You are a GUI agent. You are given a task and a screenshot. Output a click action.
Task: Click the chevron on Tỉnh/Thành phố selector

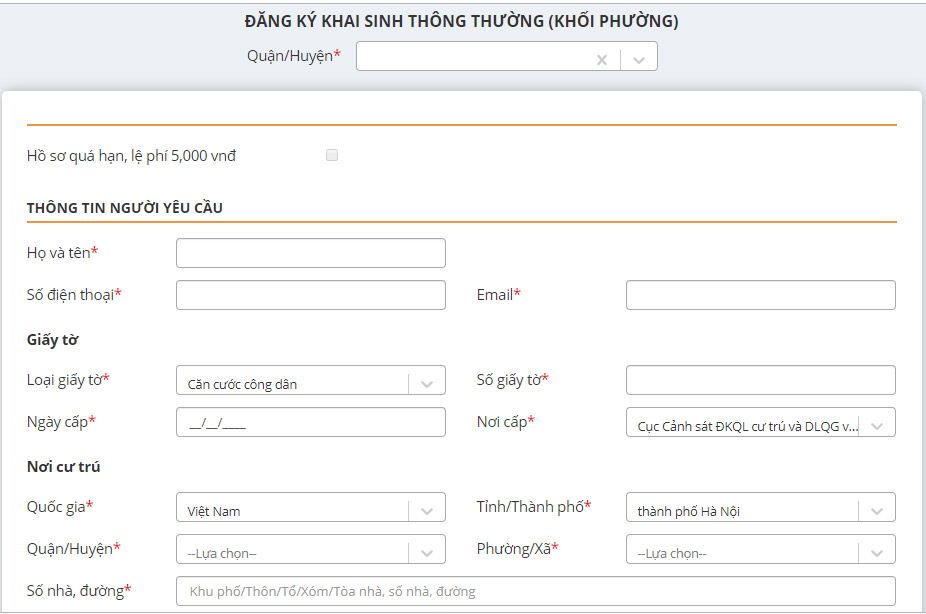point(878,507)
